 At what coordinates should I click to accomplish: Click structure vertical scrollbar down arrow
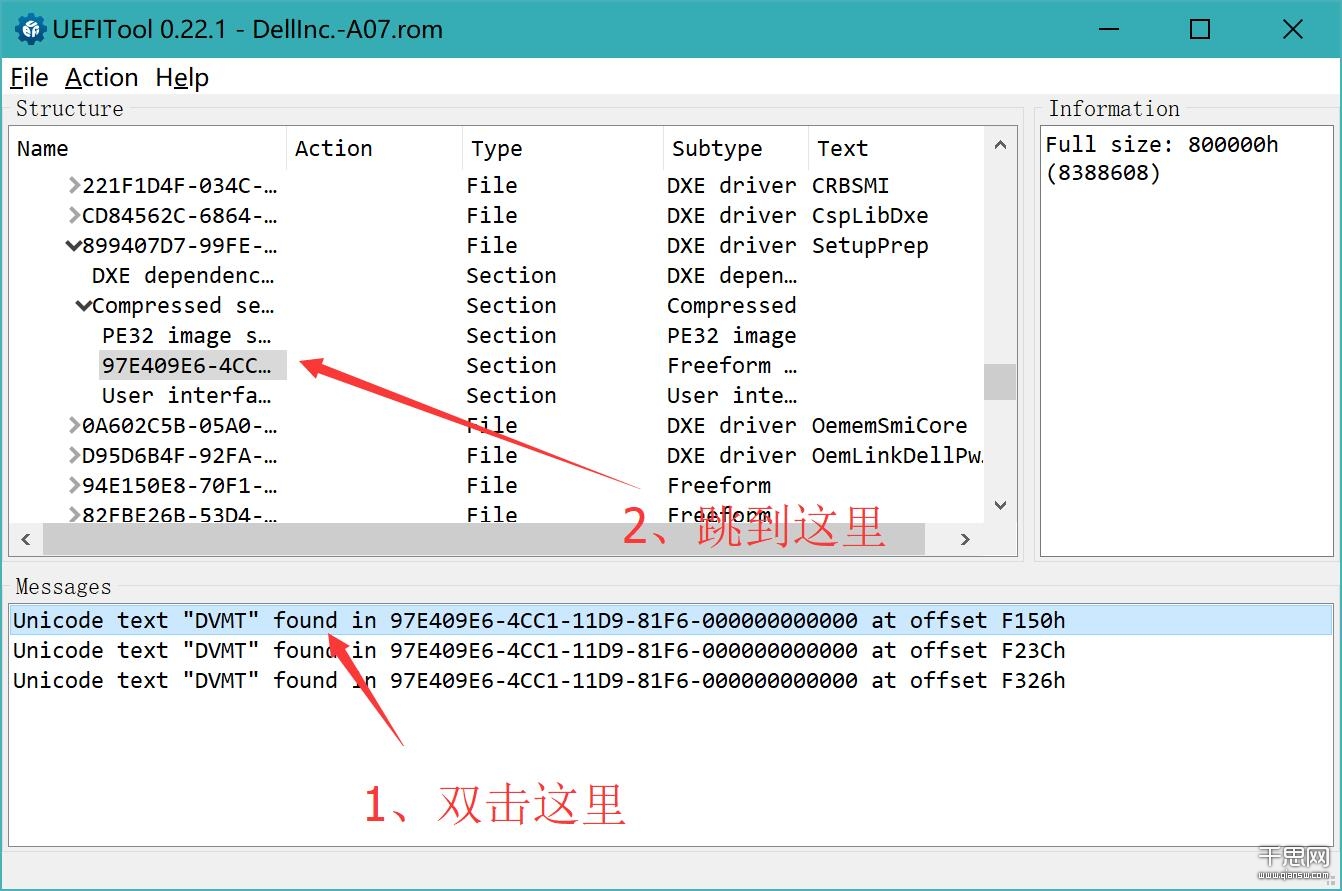pyautogui.click(x=1000, y=506)
